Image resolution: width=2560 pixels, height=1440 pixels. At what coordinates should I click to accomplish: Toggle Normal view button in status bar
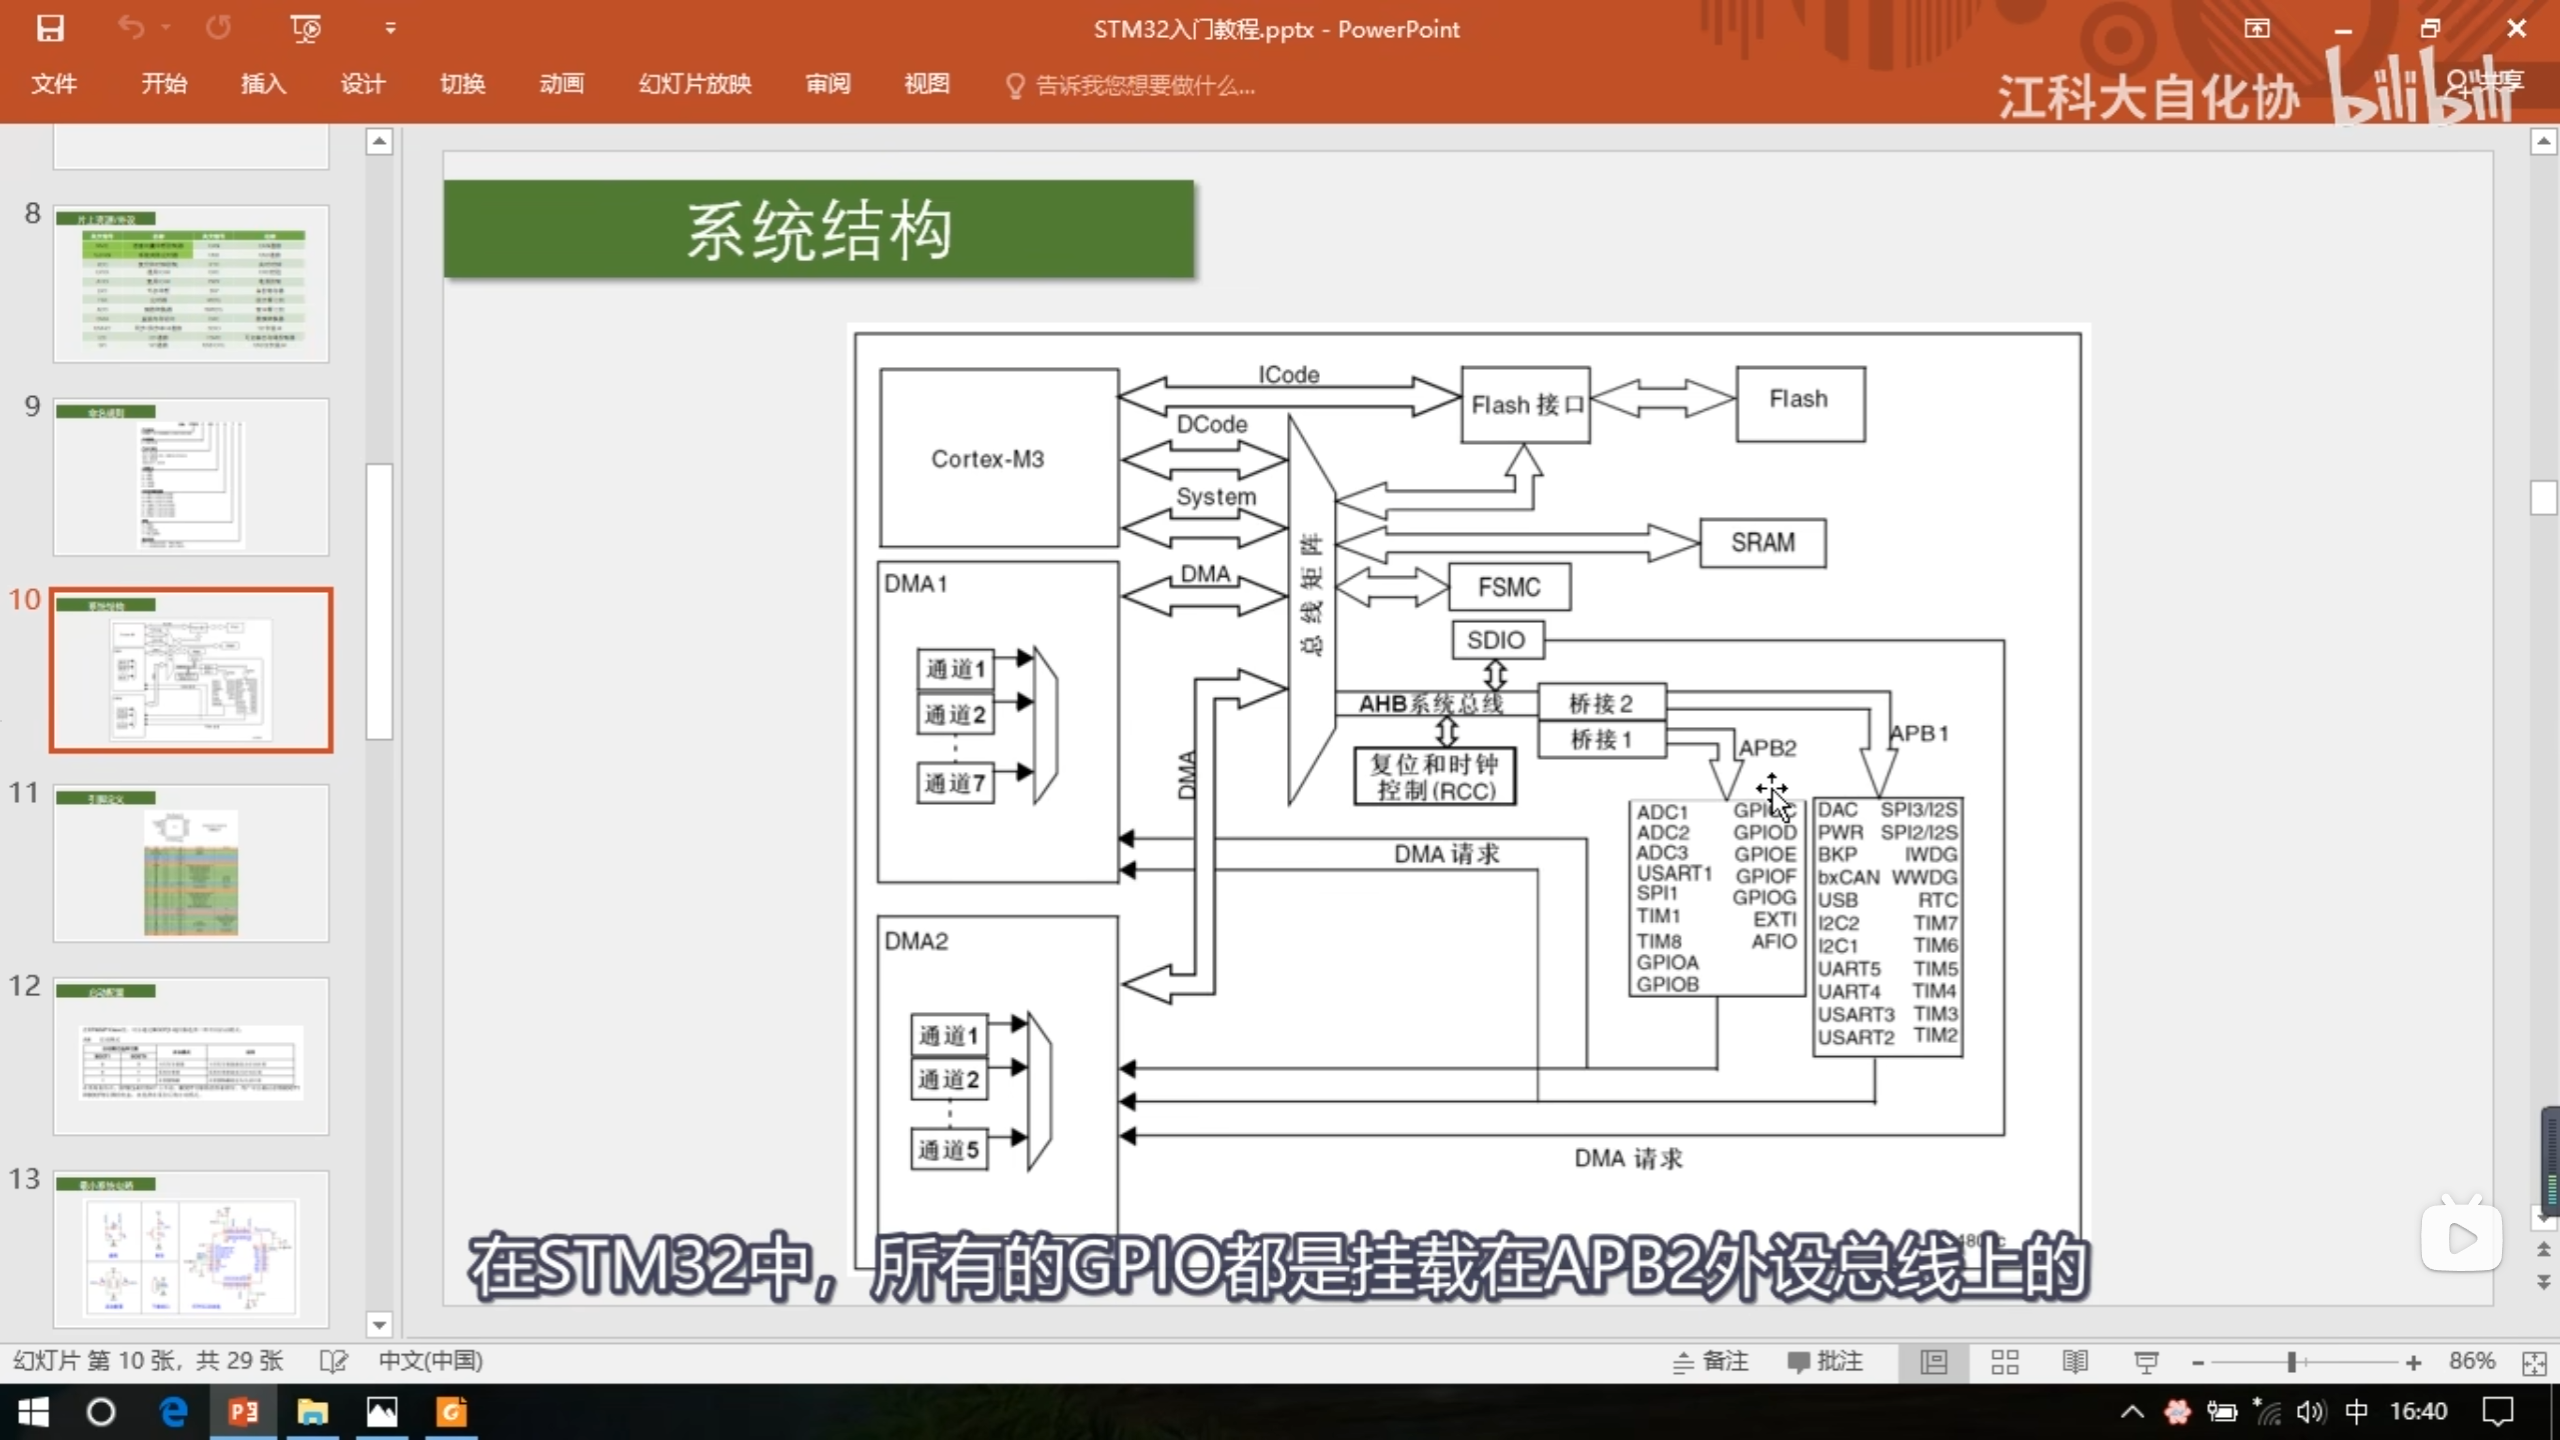tap(1934, 1362)
